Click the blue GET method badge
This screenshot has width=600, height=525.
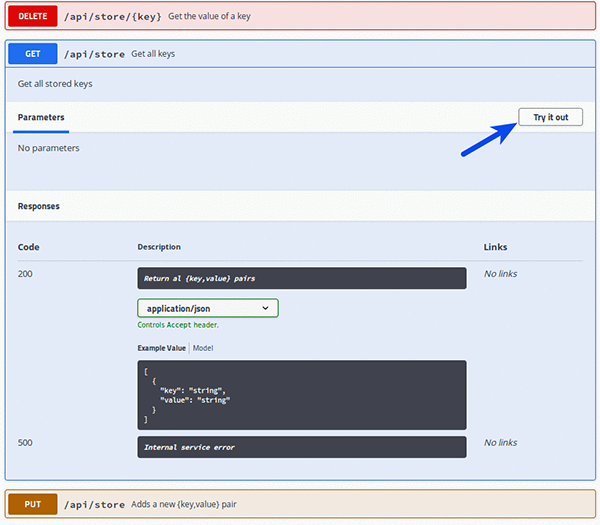click(x=33, y=54)
